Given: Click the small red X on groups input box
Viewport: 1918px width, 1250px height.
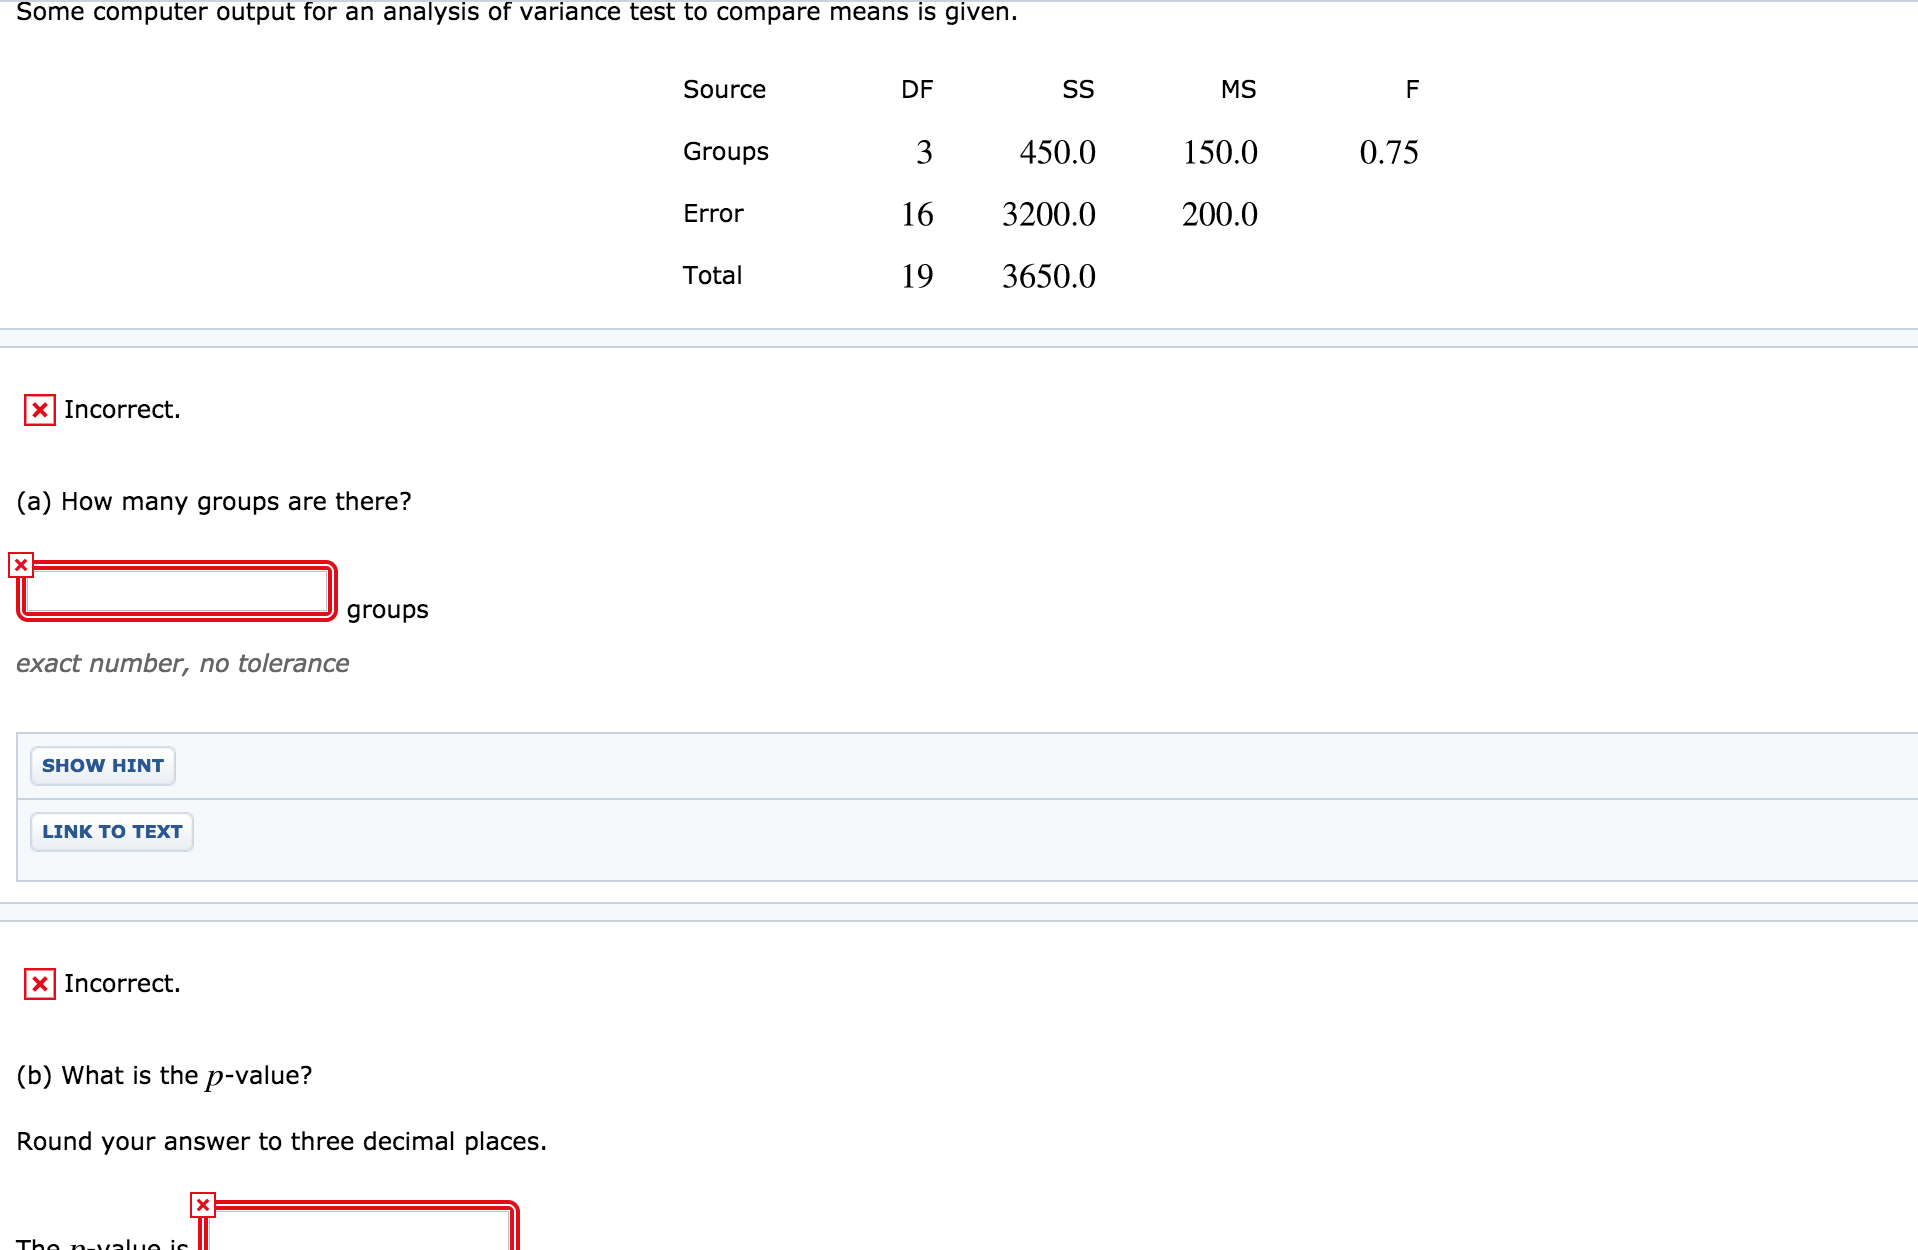Looking at the screenshot, I should [21, 565].
